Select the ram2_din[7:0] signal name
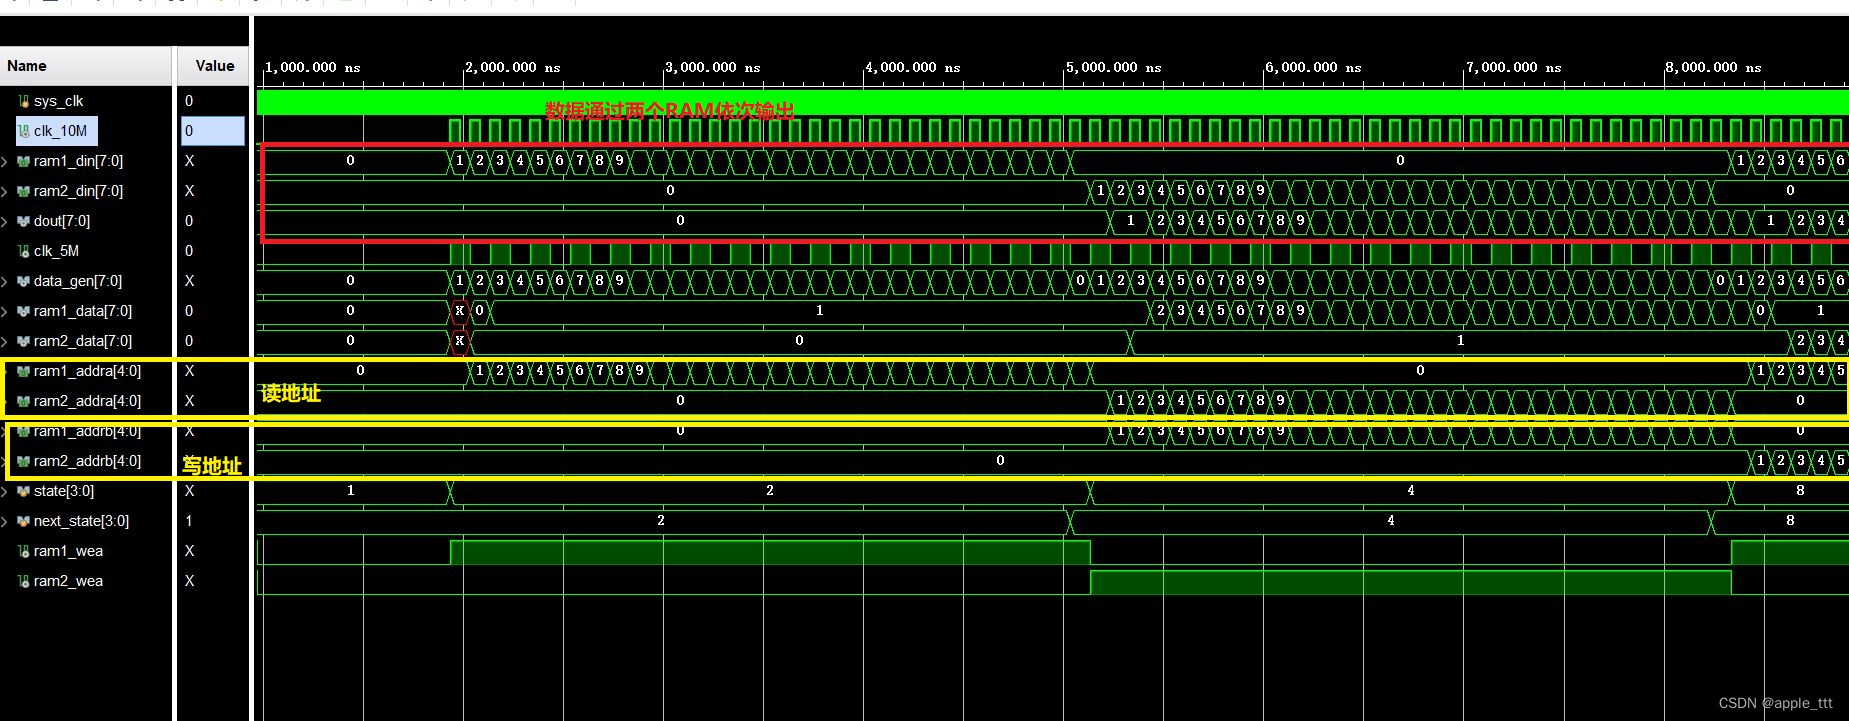Screen dimensions: 1849x721 (x=78, y=191)
